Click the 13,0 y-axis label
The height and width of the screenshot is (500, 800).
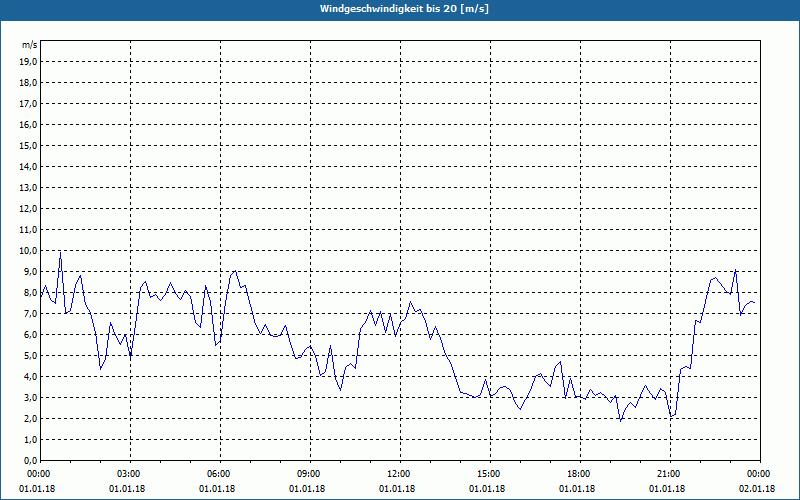[x=28, y=188]
